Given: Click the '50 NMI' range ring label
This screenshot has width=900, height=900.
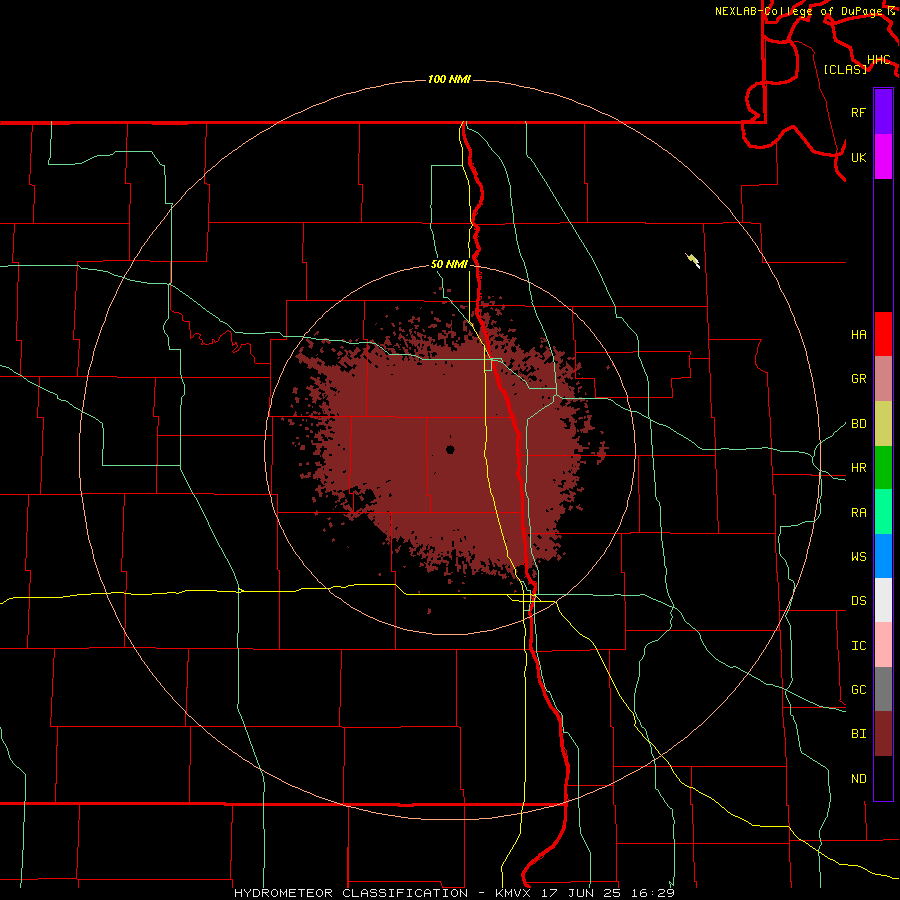Looking at the screenshot, I should [x=449, y=264].
